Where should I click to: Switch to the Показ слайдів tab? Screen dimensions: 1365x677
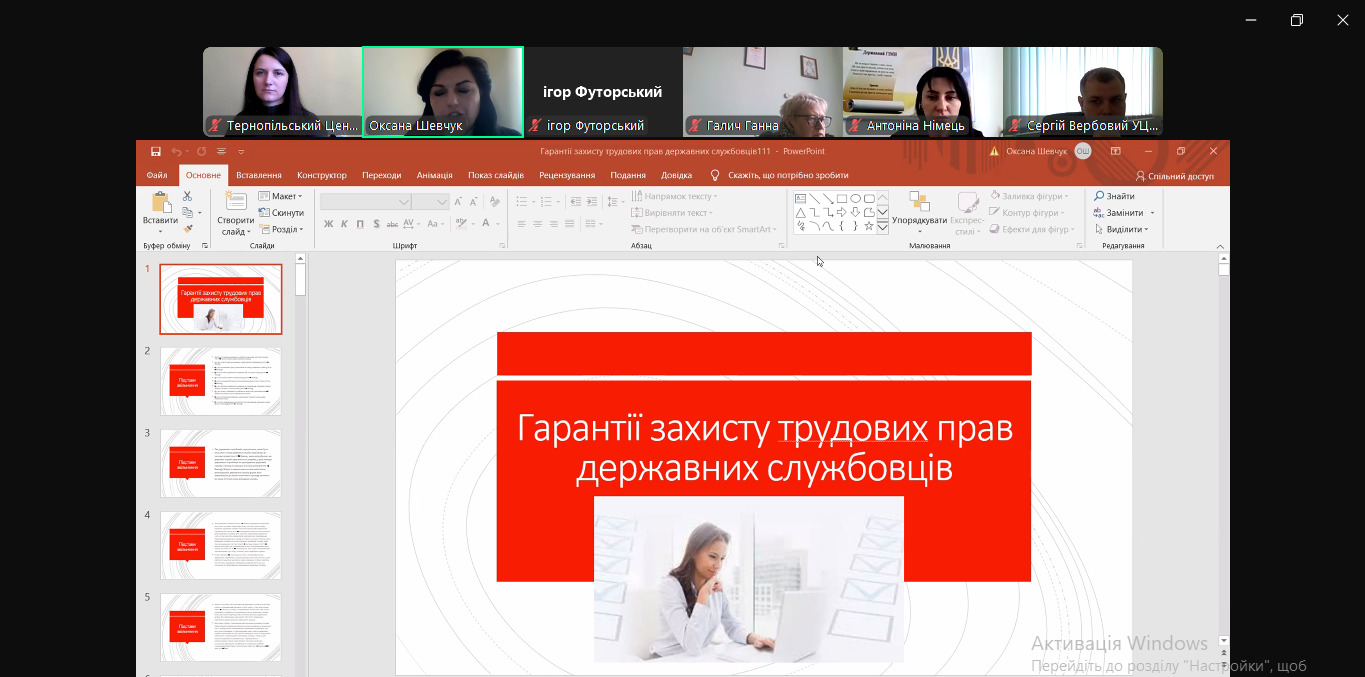tap(495, 175)
